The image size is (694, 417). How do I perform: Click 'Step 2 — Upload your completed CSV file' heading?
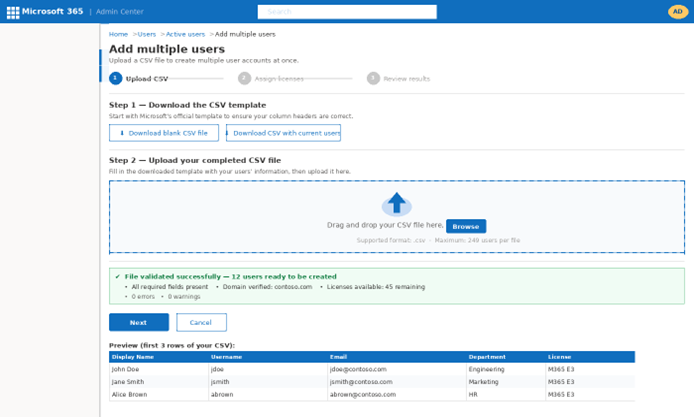tap(195, 160)
